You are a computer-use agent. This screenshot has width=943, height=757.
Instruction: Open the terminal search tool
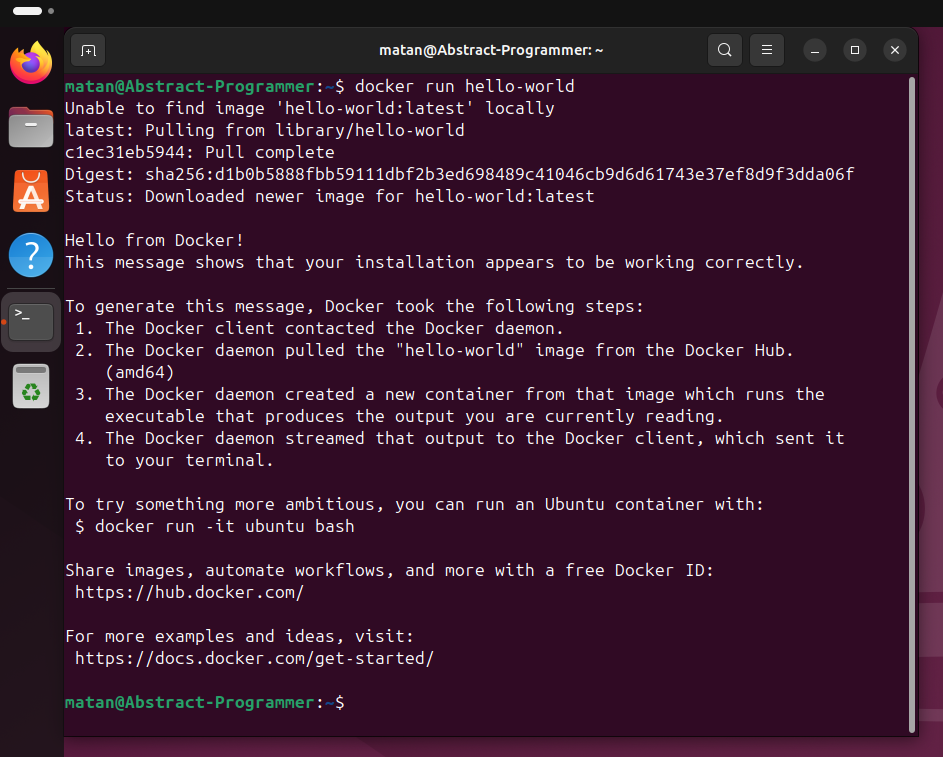(x=725, y=50)
